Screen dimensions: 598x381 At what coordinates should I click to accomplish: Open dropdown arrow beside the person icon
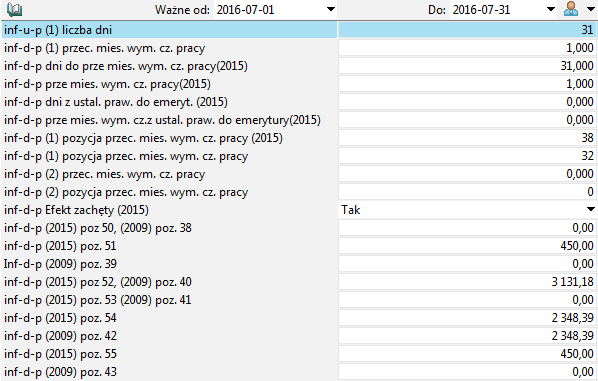click(x=590, y=9)
